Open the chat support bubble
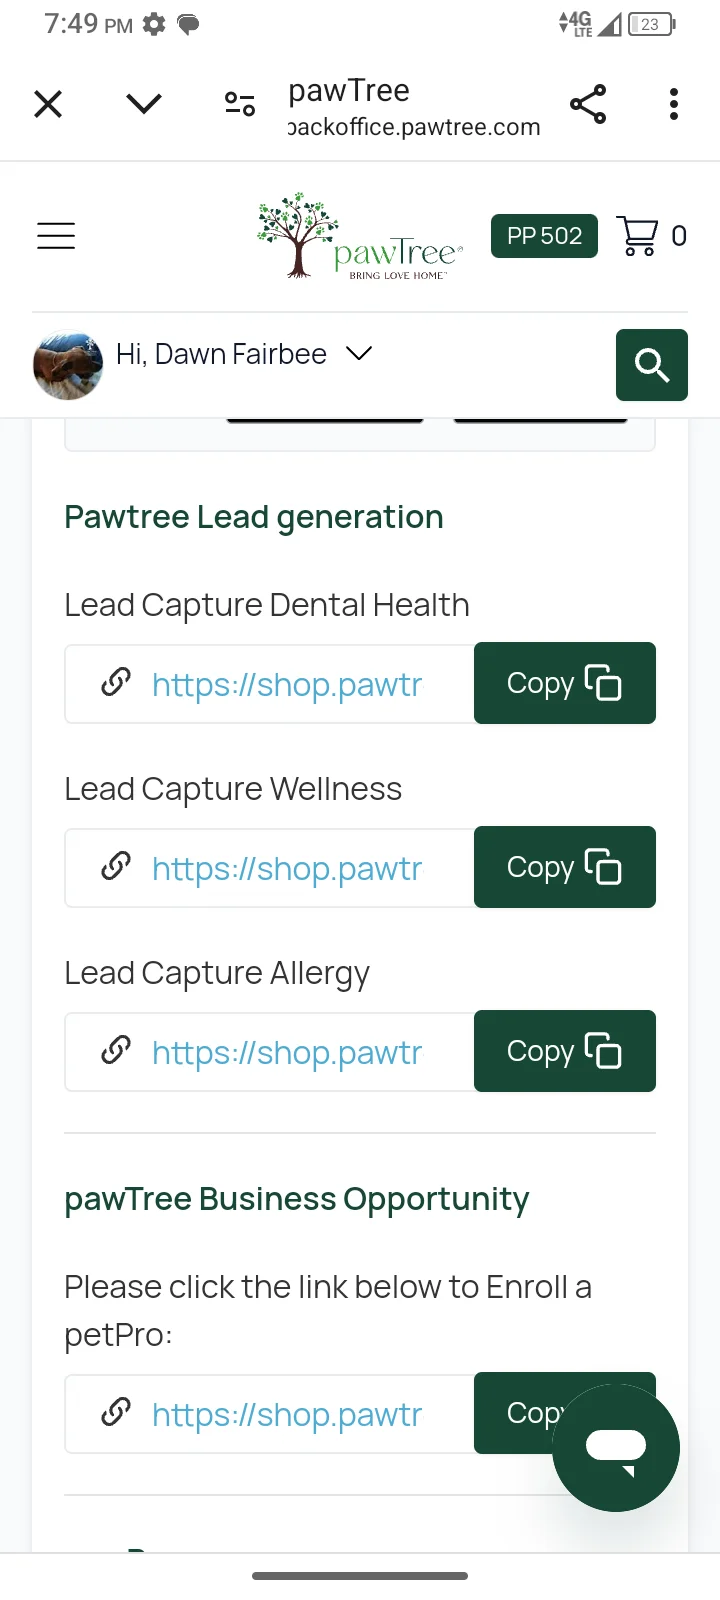Viewport: 720px width, 1600px height. (x=616, y=1447)
